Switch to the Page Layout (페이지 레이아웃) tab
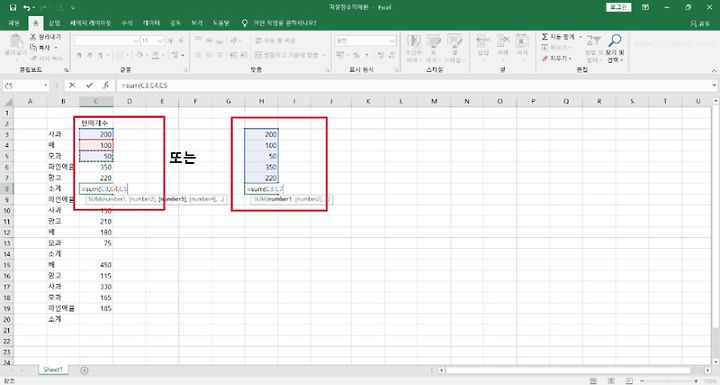720x385 pixels. coord(90,23)
